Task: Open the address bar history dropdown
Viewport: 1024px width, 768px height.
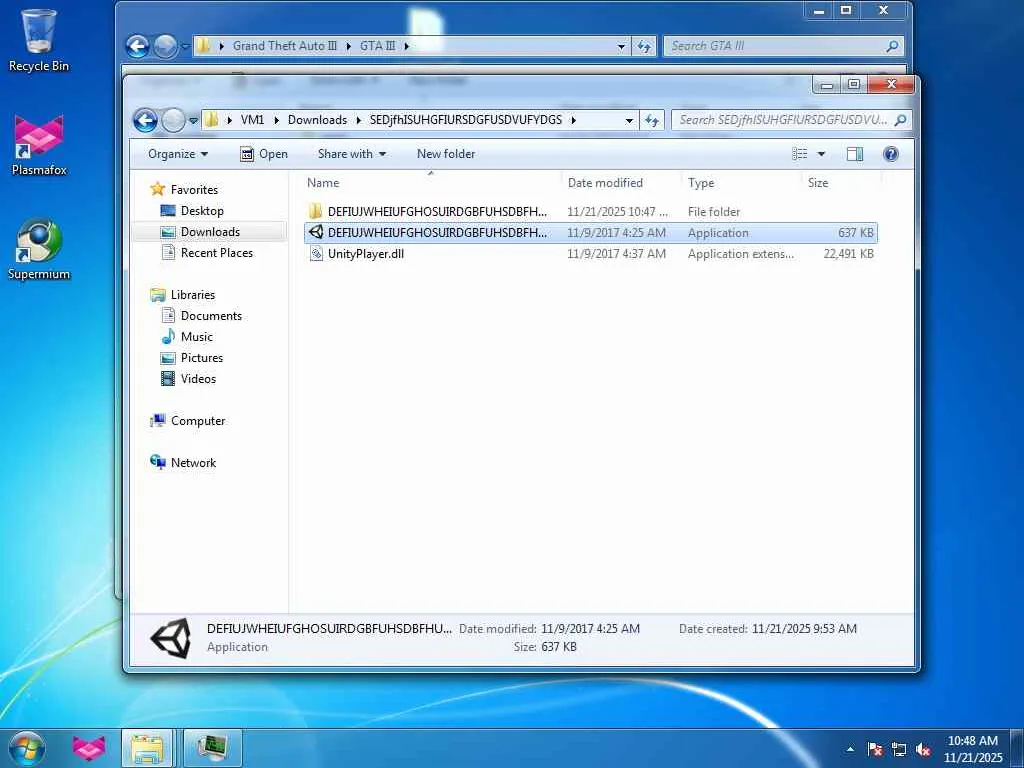Action: point(628,120)
